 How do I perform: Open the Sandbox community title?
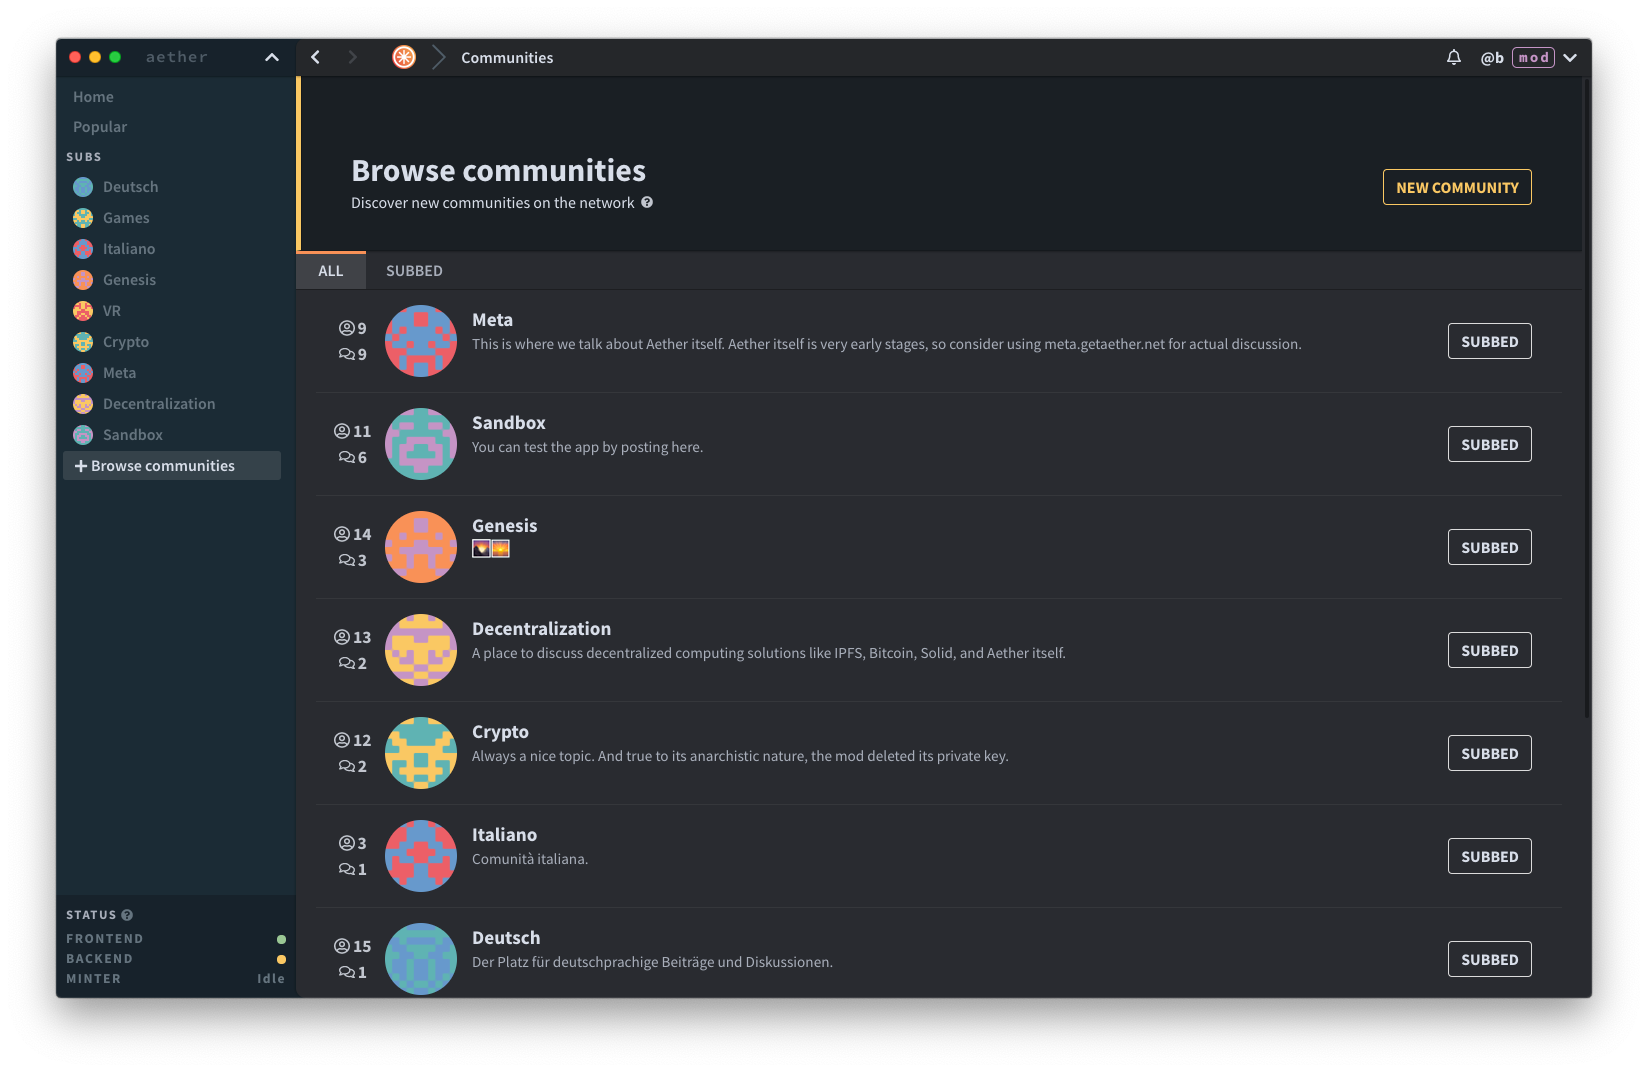[x=509, y=423]
